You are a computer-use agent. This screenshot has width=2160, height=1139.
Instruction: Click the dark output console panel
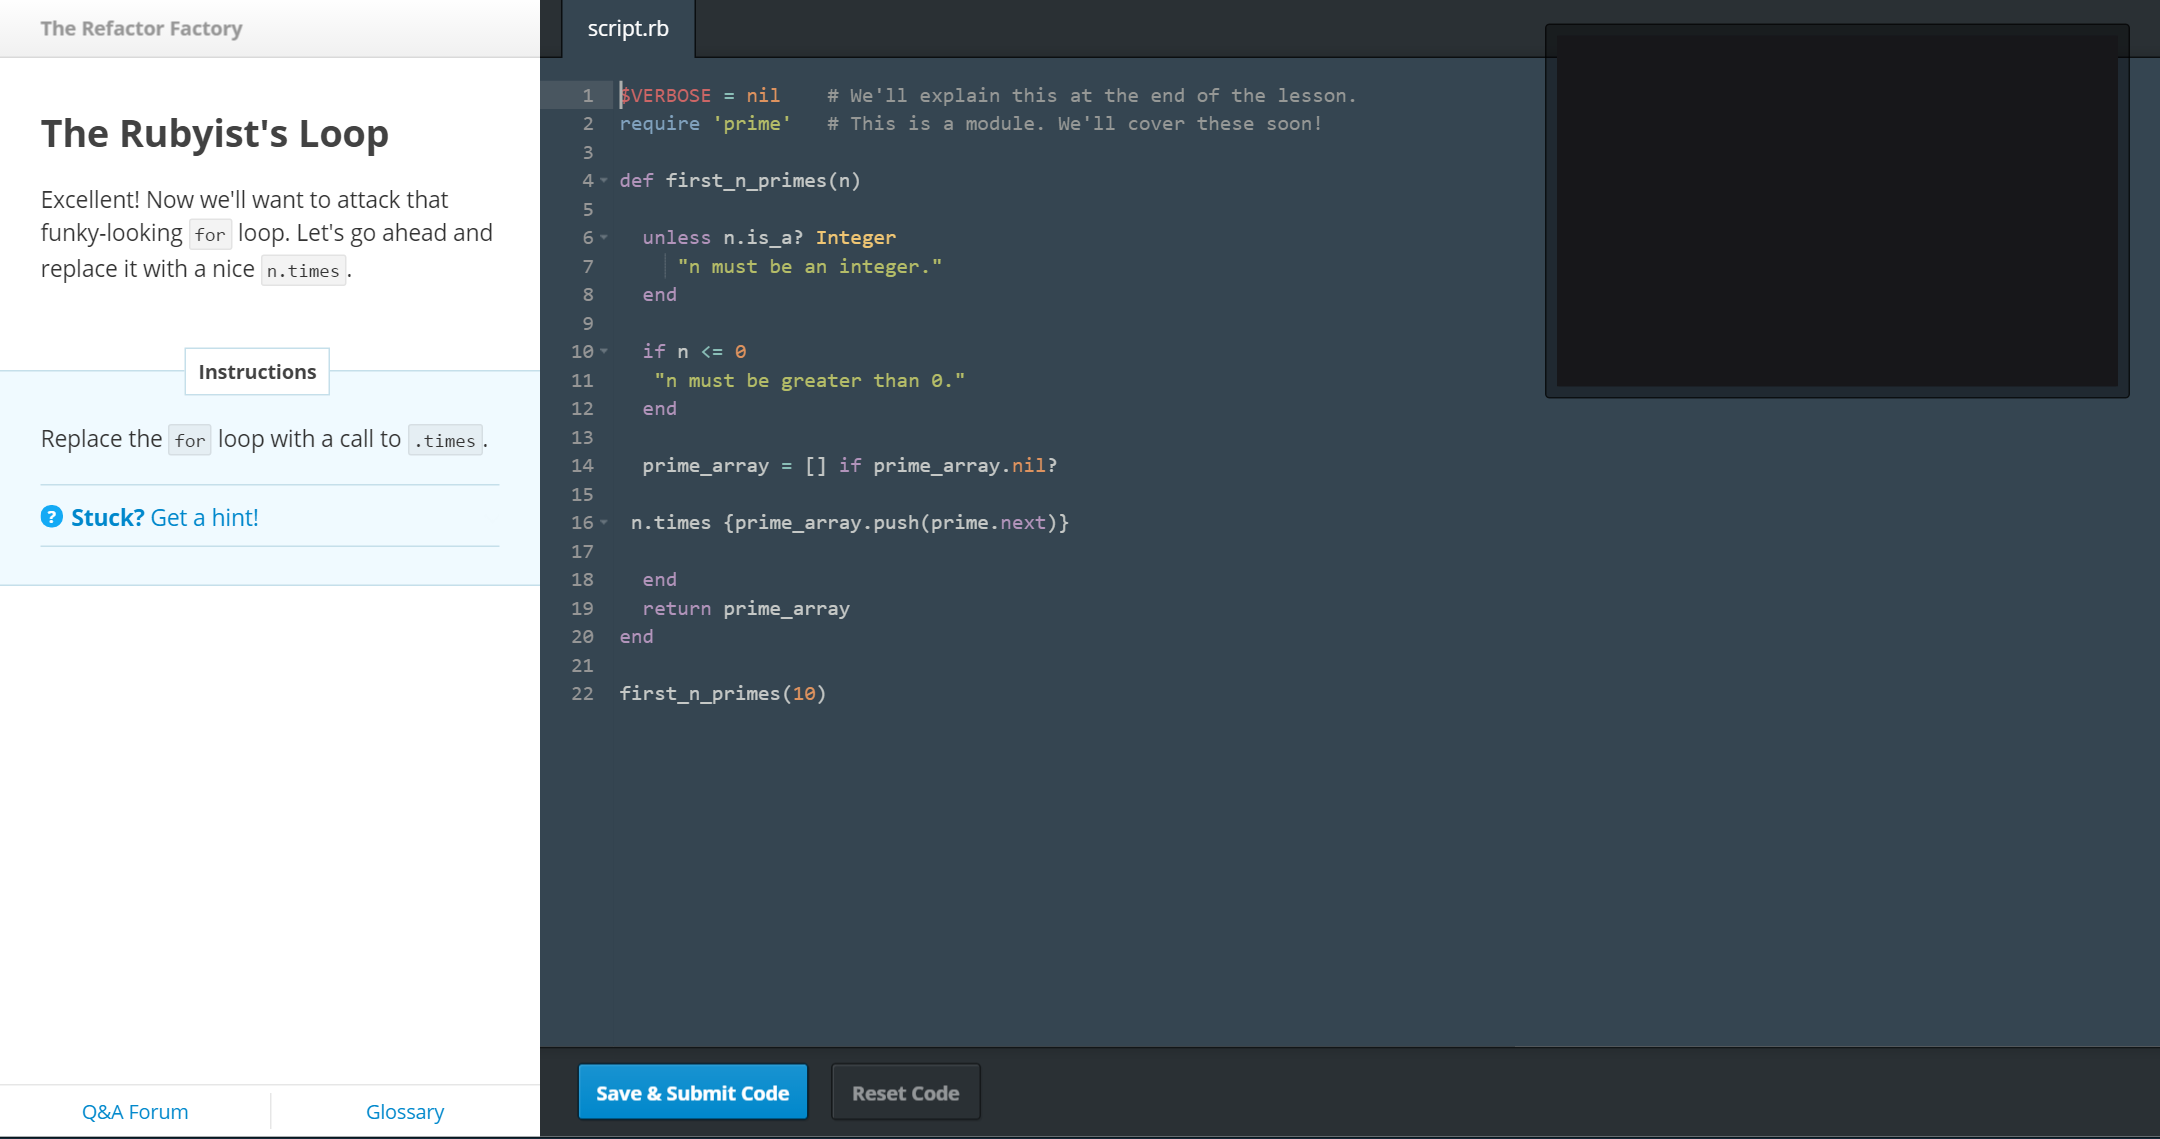pyautogui.click(x=1836, y=211)
